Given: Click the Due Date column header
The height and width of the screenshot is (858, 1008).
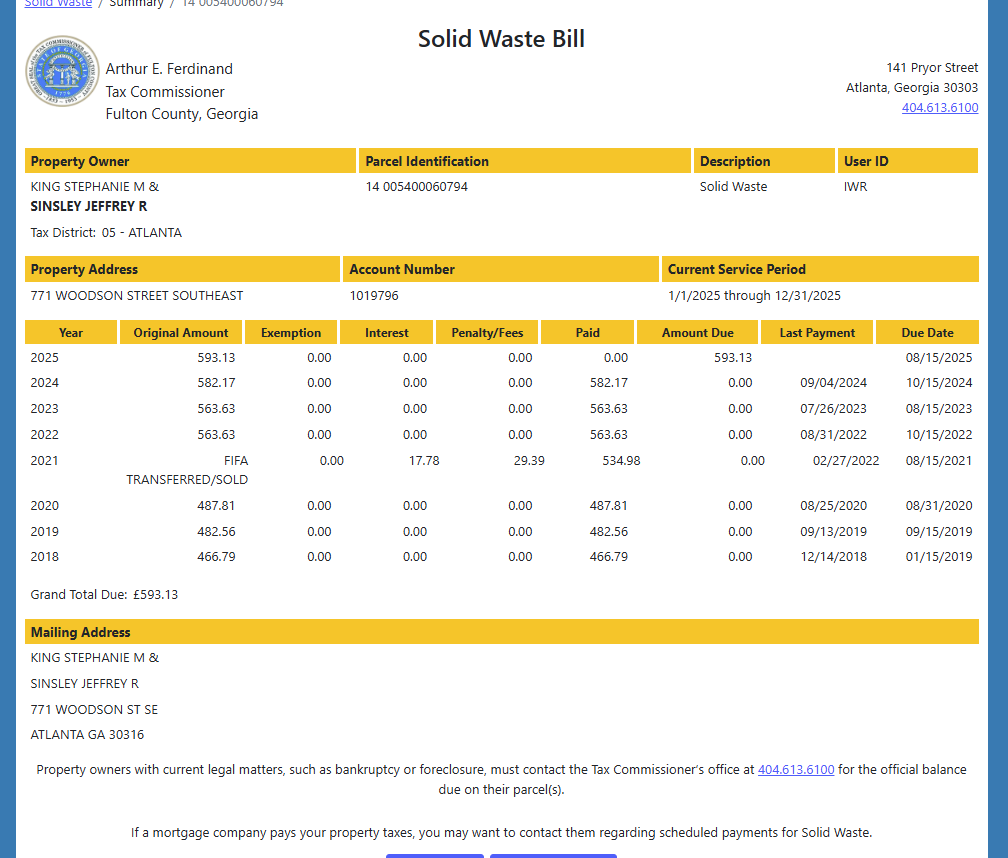Looking at the screenshot, I should 927,333.
